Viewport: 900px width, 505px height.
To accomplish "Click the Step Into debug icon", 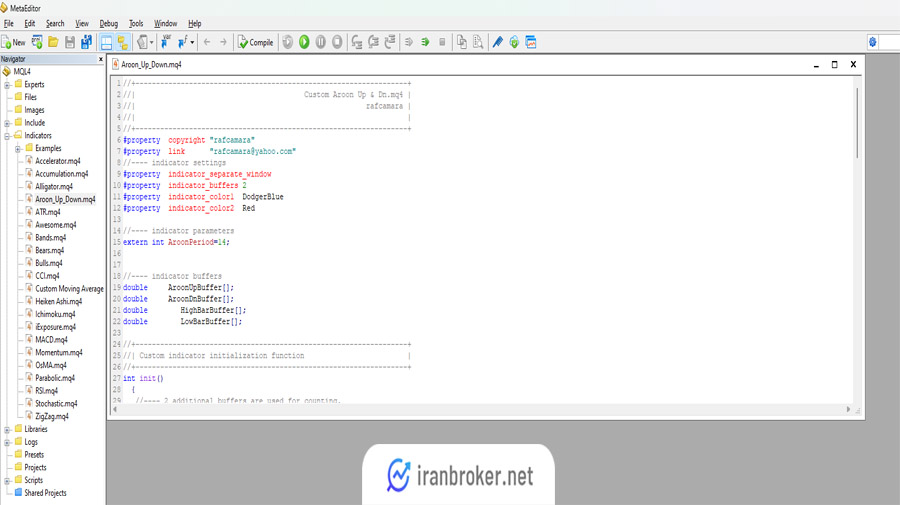I will click(x=356, y=42).
